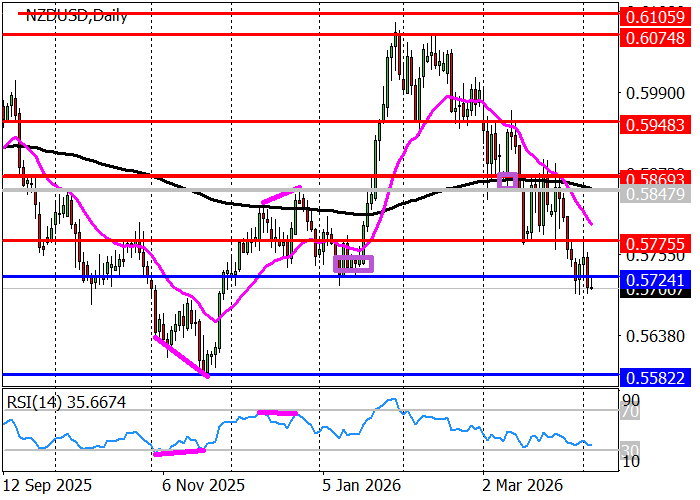700x500 pixels.
Task: Click the 6 Nov 2025 date label
Action: 203,485
